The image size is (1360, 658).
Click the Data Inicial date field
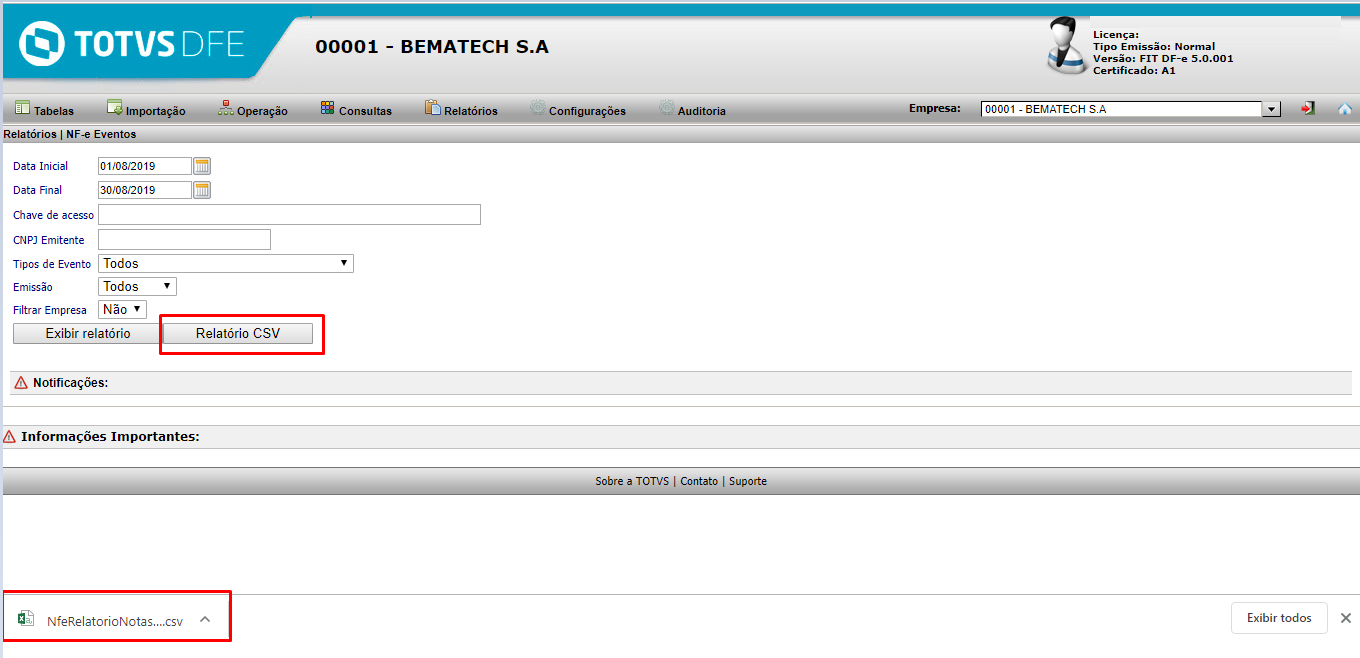click(x=144, y=166)
